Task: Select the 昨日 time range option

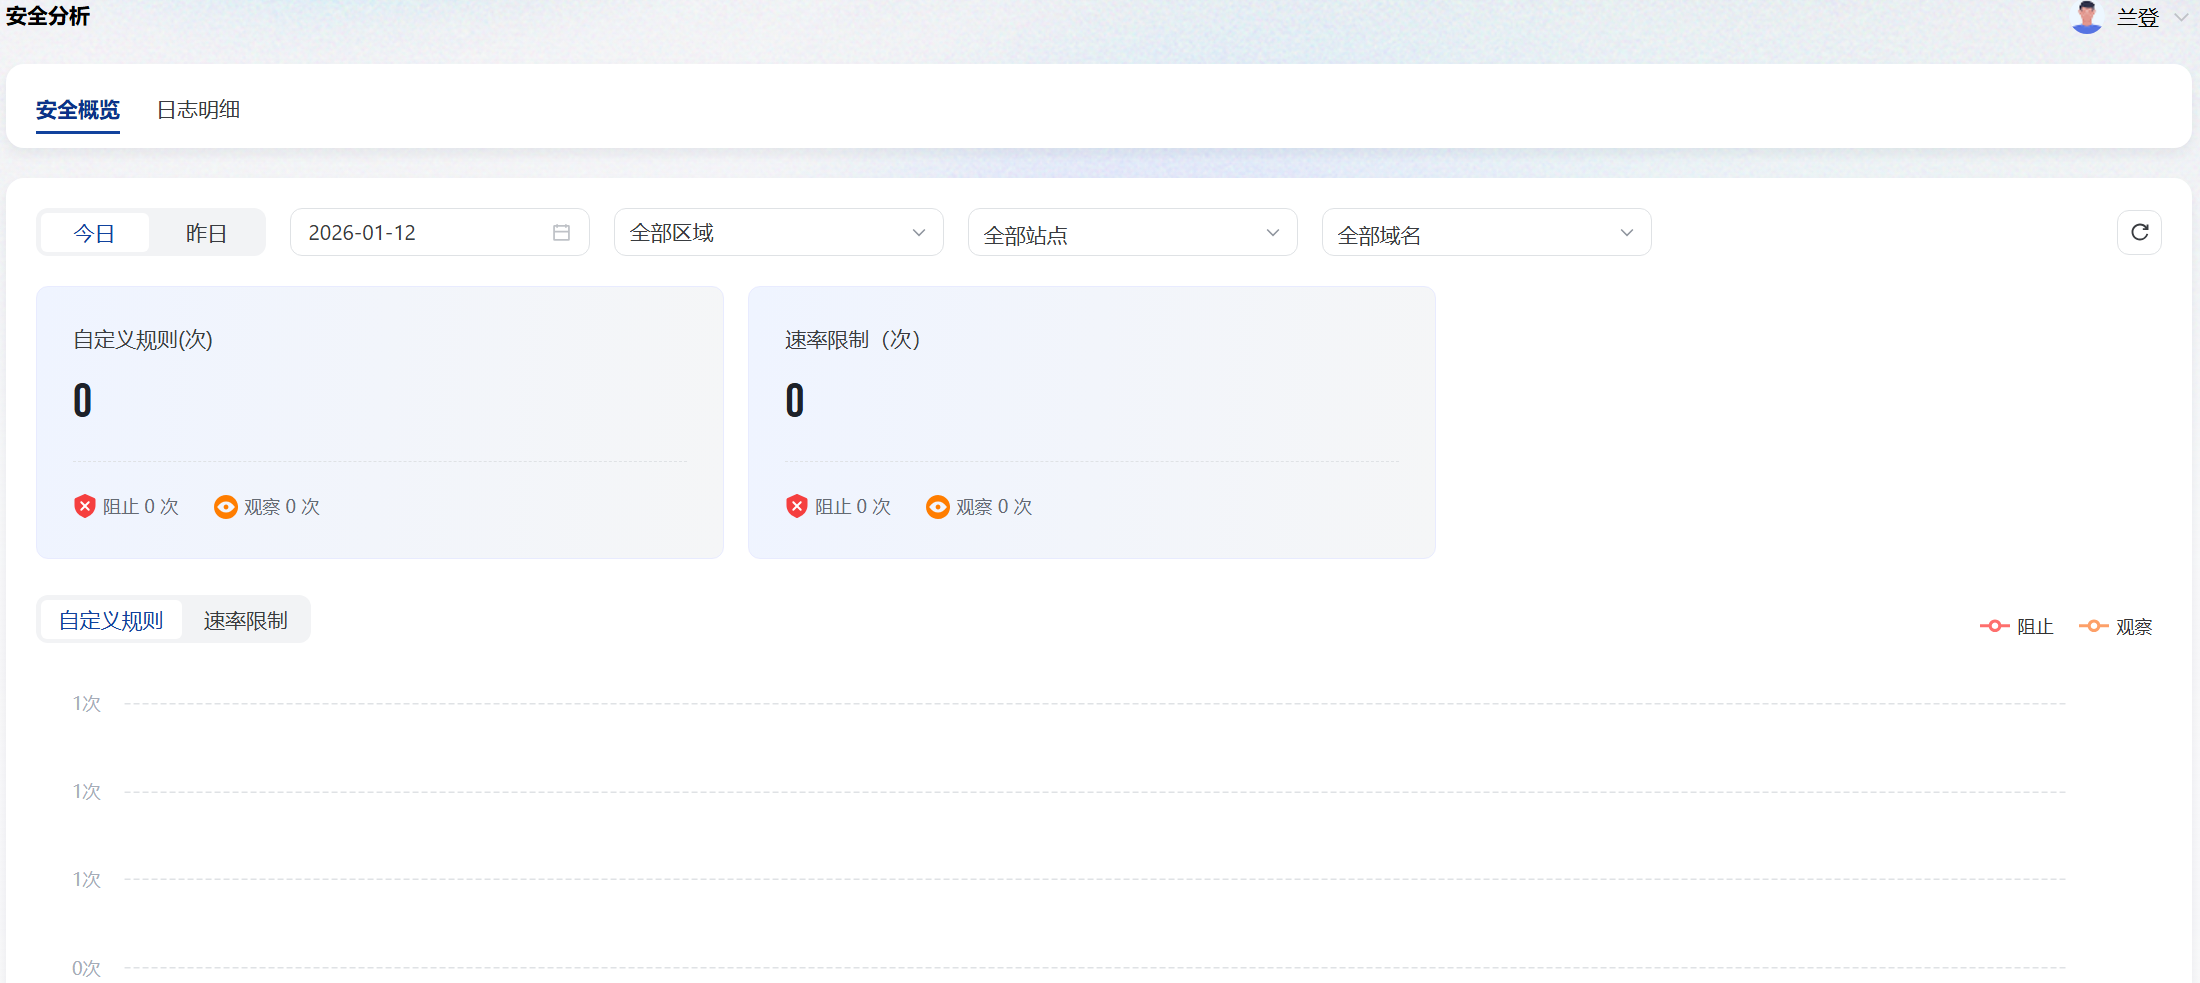Action: [206, 233]
